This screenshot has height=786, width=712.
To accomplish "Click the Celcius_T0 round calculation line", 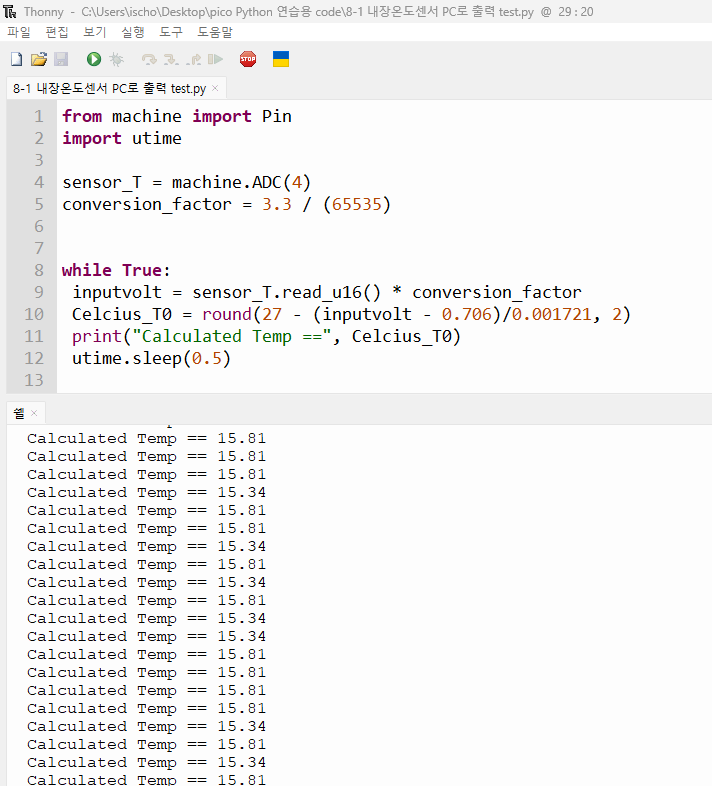I will (x=351, y=314).
